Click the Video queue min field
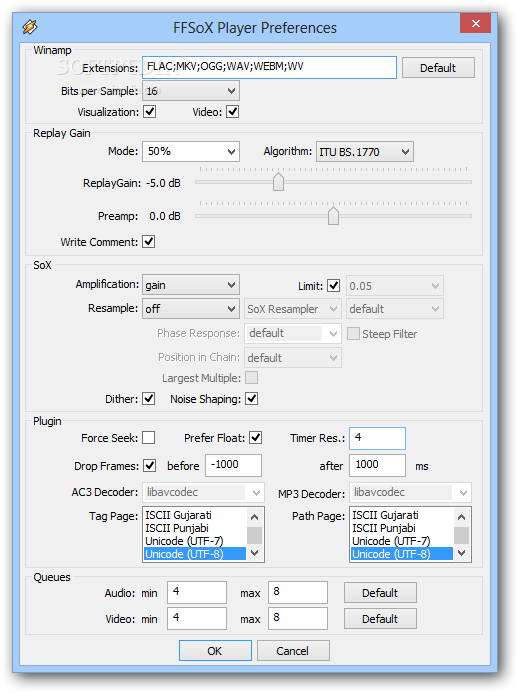Viewport: 518px width, 693px height. [197, 618]
